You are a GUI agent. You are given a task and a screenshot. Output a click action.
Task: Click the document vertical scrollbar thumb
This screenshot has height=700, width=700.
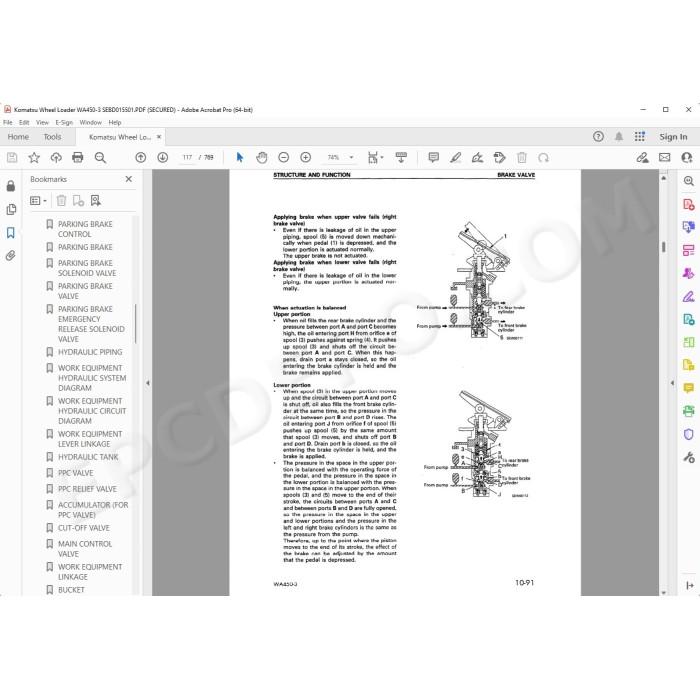663,246
